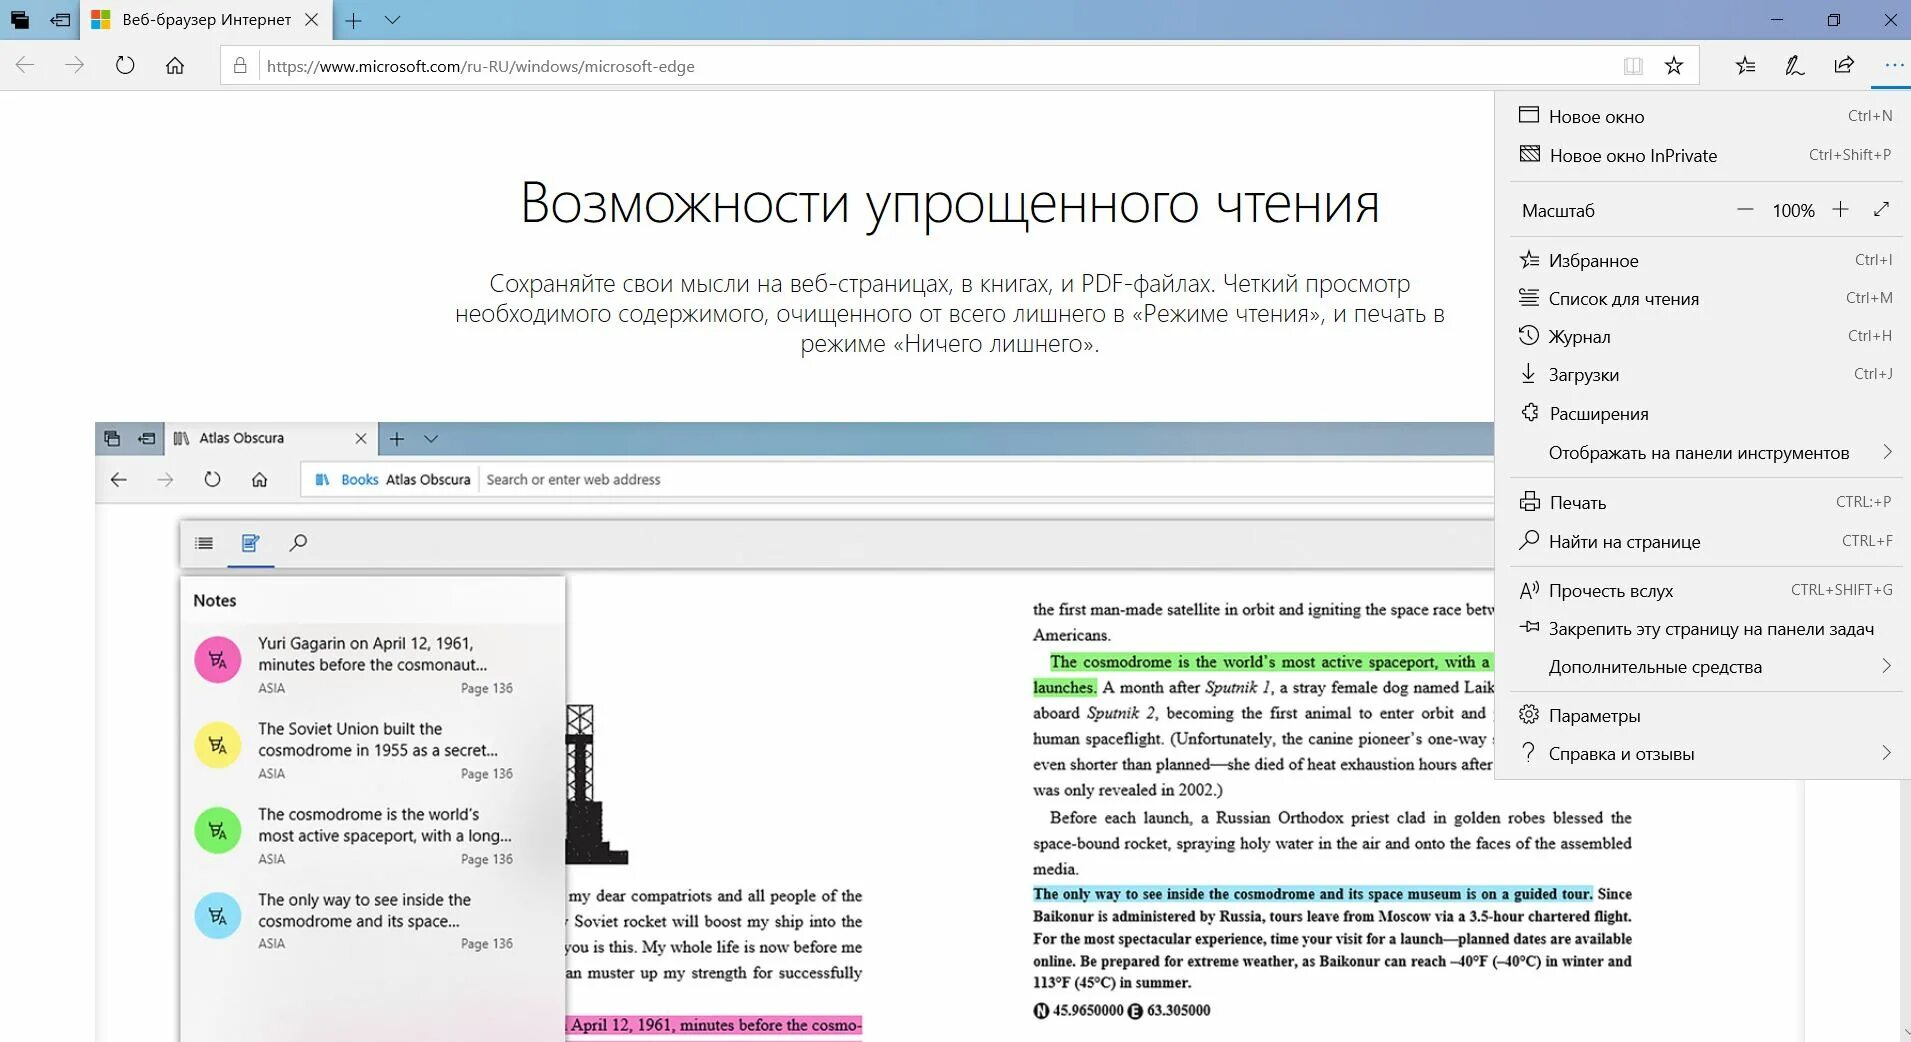Screen dimensions: 1911x1042
Task: Select Новое окно menu item
Action: tap(1704, 116)
